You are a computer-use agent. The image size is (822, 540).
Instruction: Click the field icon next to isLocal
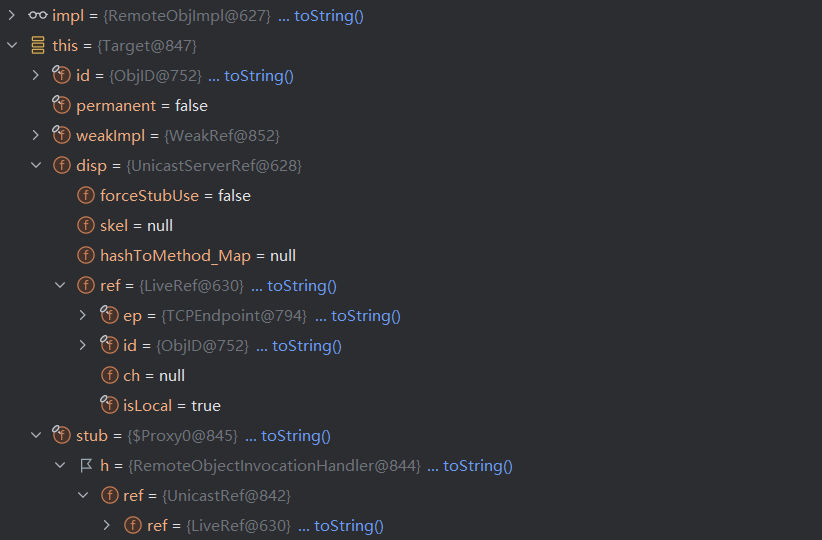(x=110, y=406)
